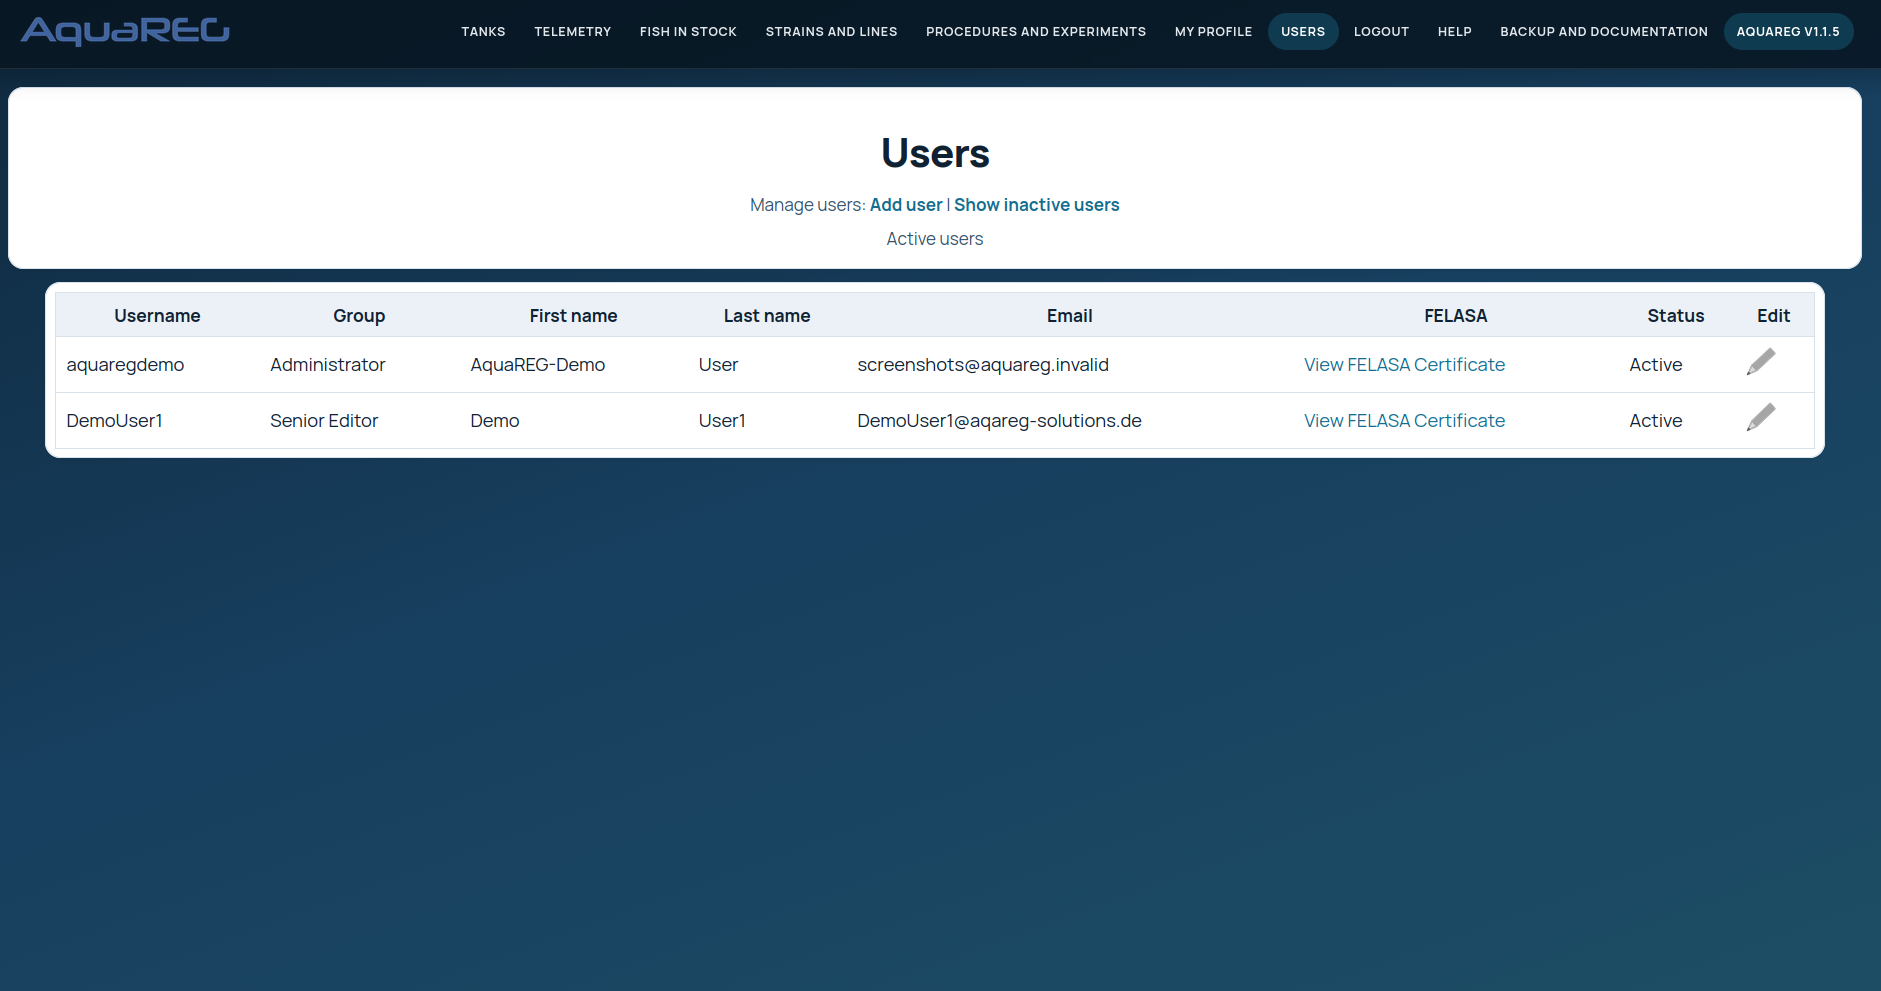View FELASA Certificate for DemoUser1
1881x991 pixels.
click(1404, 421)
